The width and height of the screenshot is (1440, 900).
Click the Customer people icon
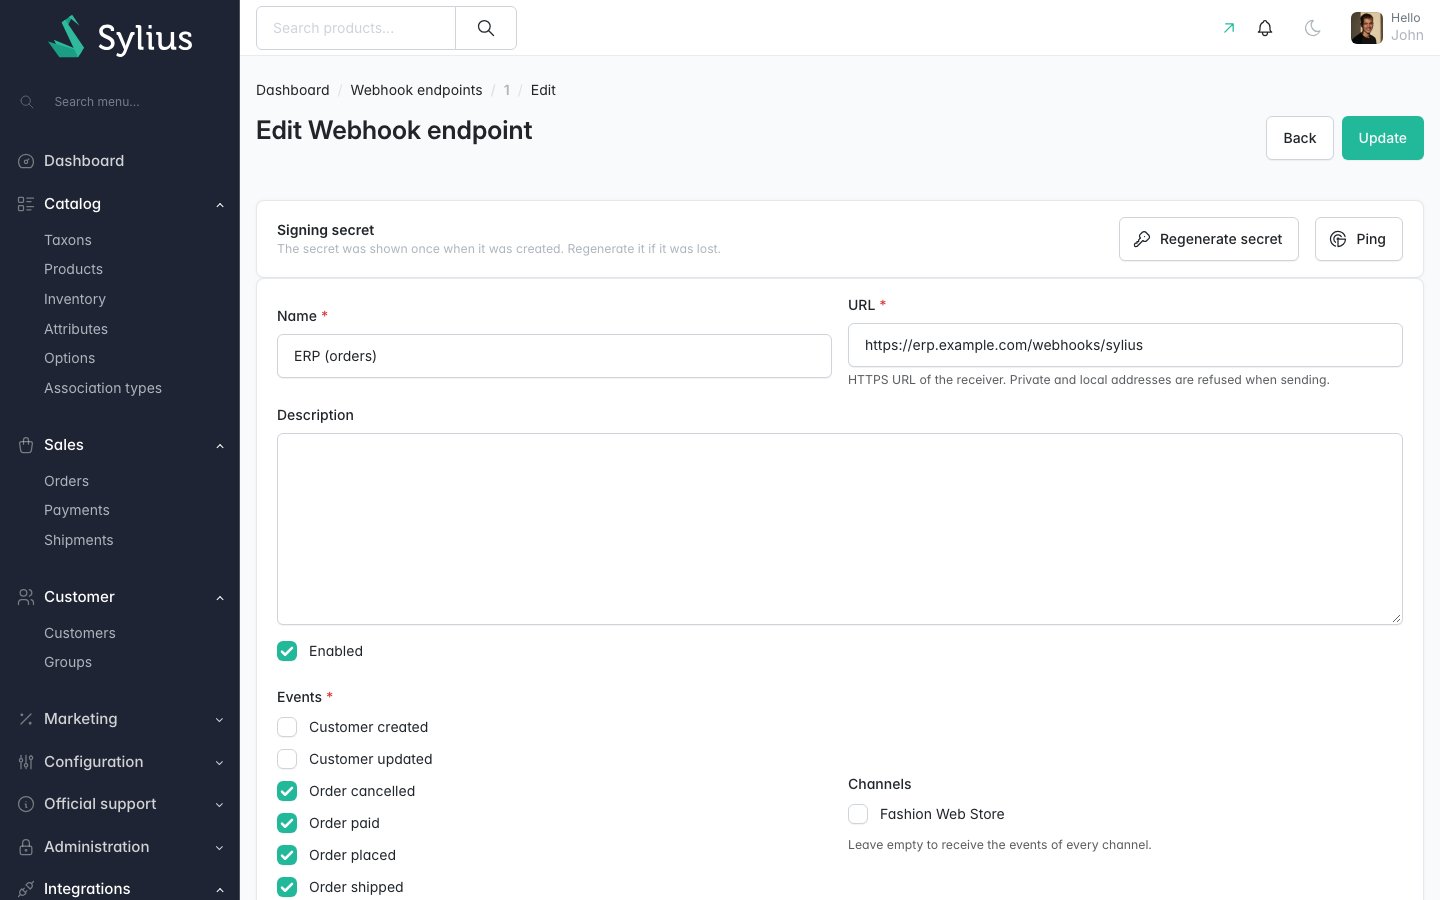(x=26, y=597)
